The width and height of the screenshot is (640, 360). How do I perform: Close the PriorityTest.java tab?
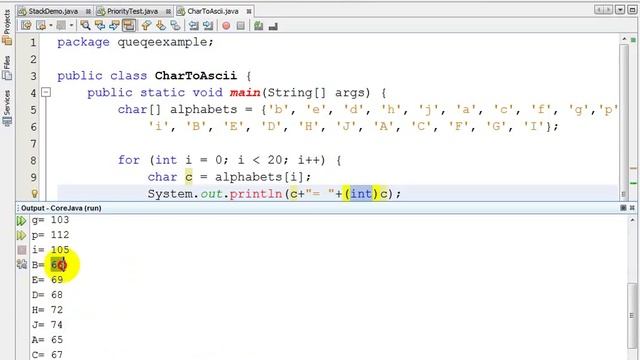(168, 11)
